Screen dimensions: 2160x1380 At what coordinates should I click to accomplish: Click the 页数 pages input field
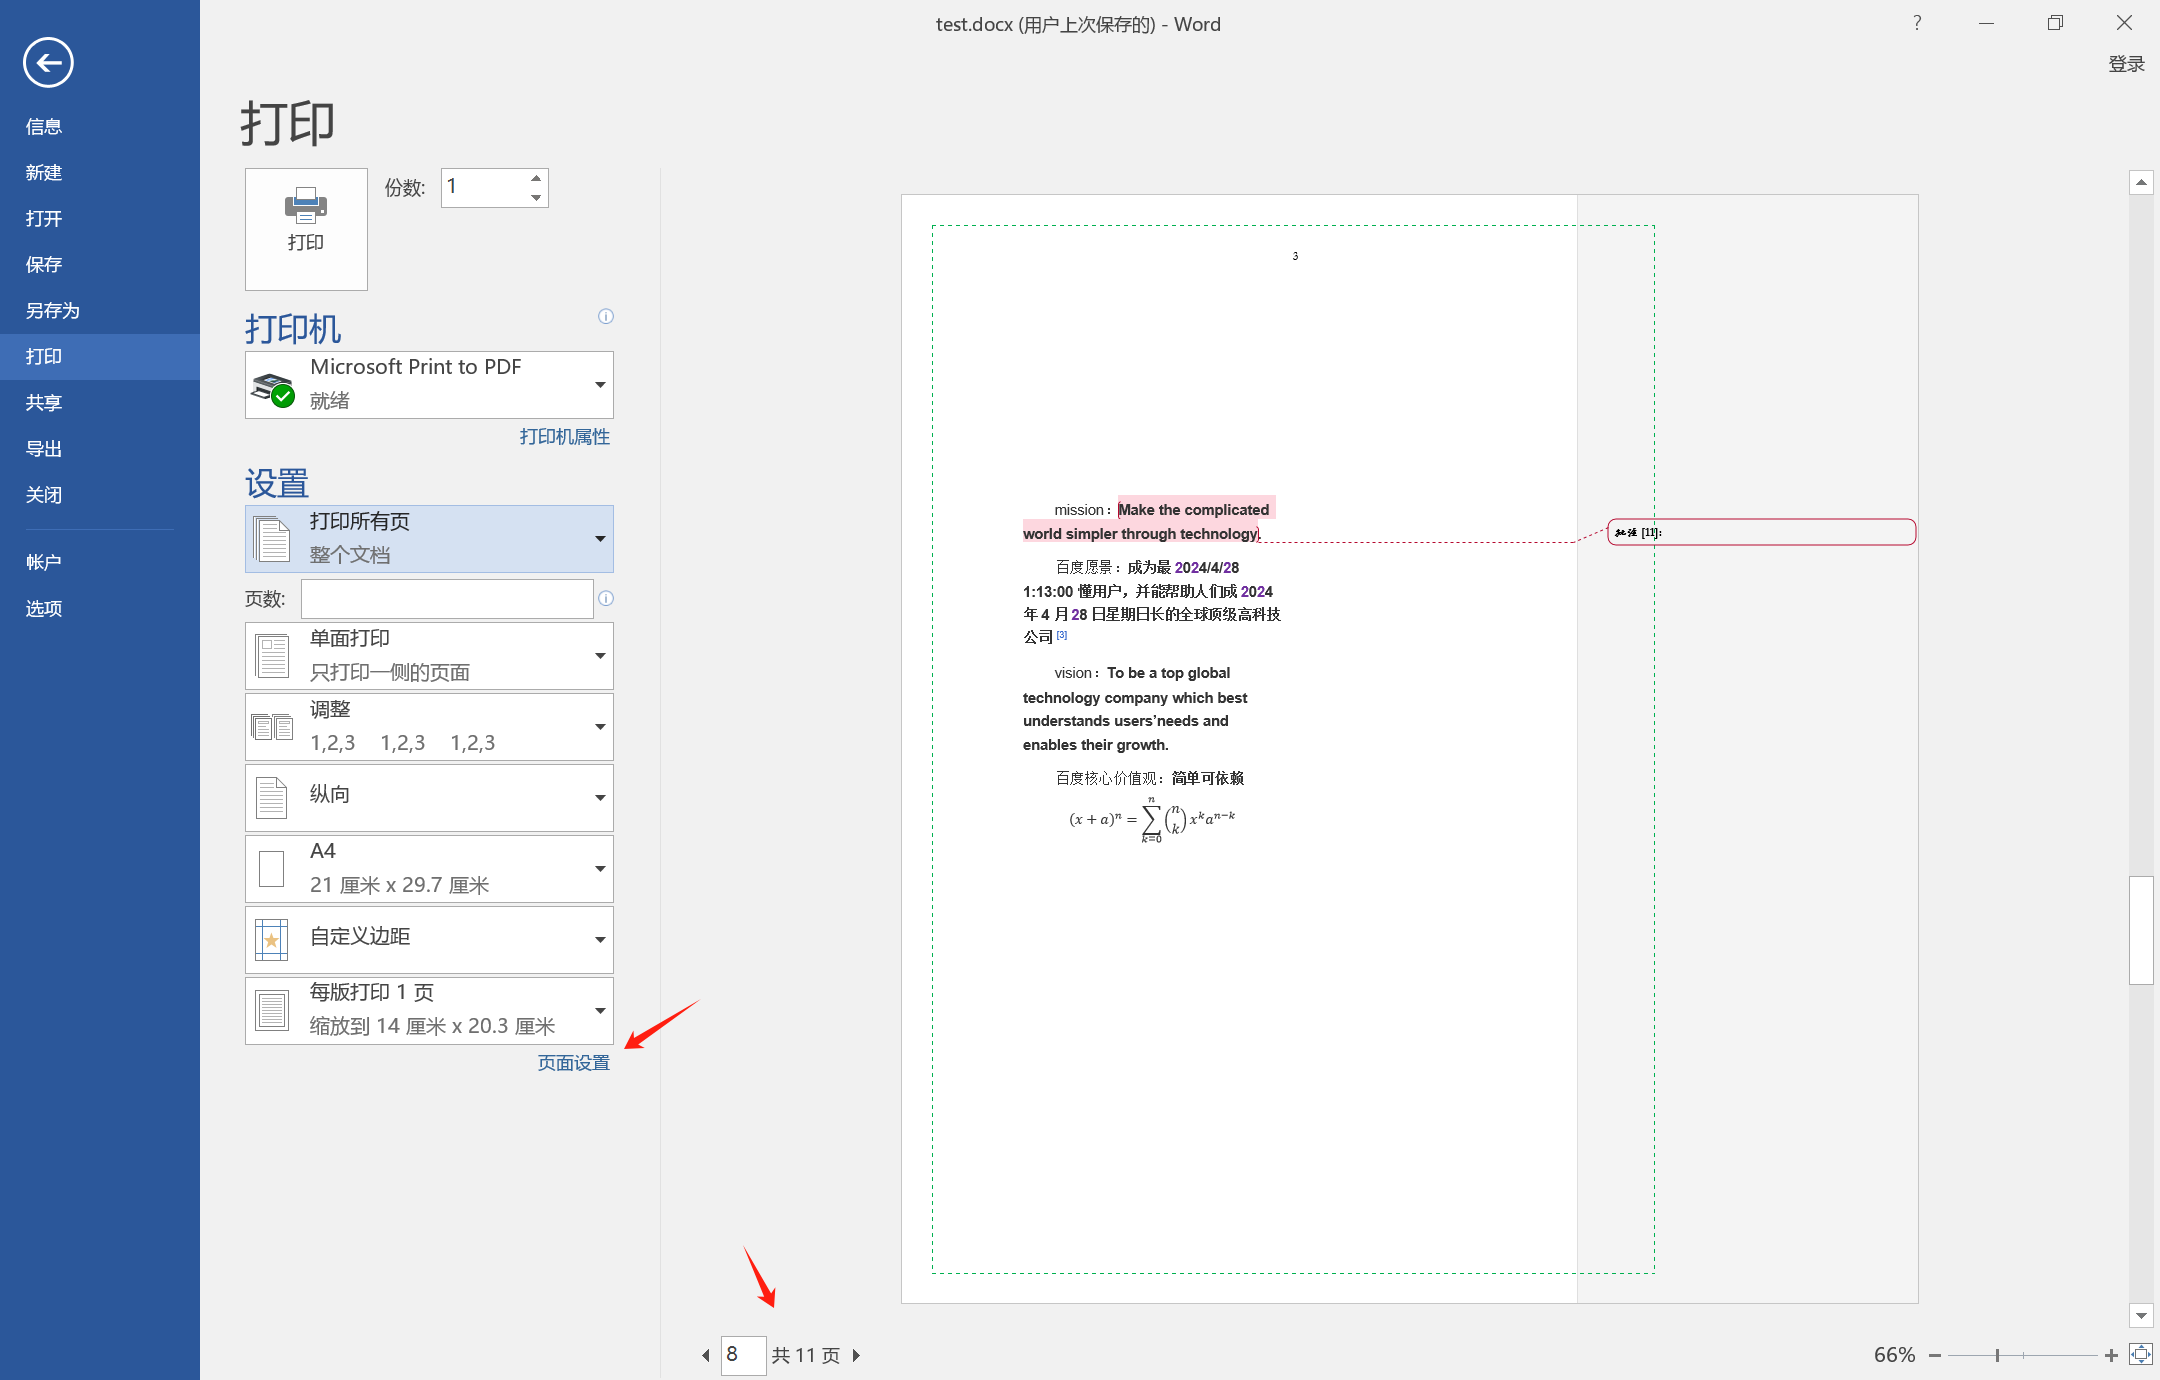(447, 599)
